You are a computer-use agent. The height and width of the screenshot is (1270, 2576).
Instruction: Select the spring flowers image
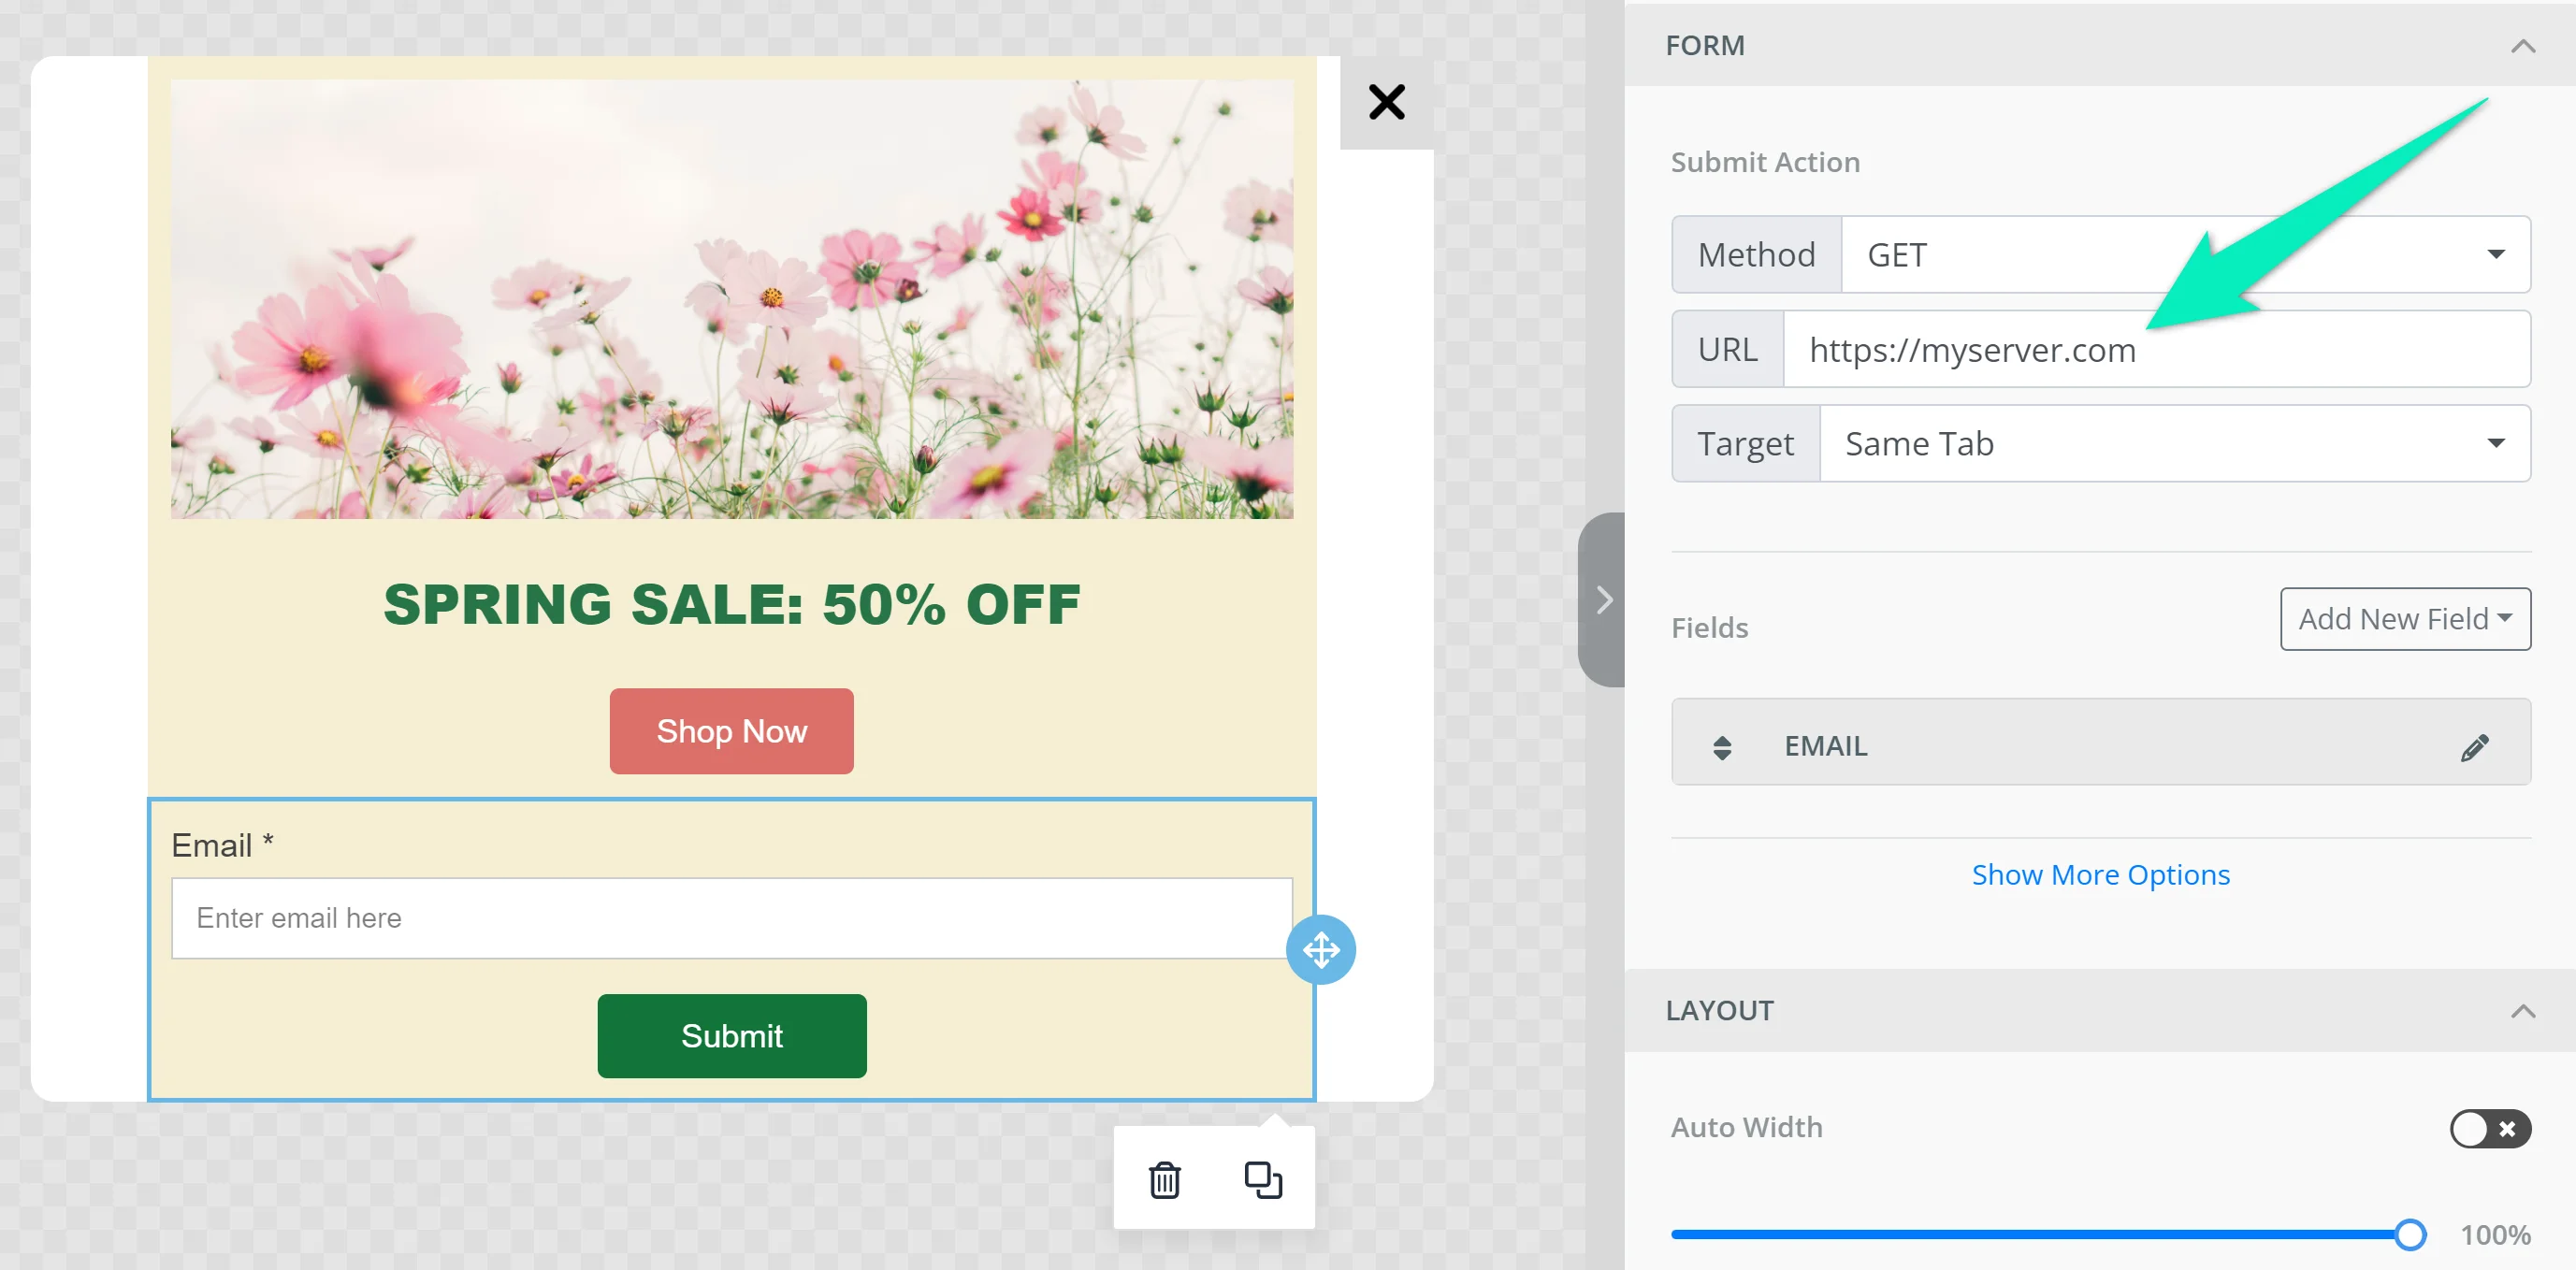coord(731,299)
